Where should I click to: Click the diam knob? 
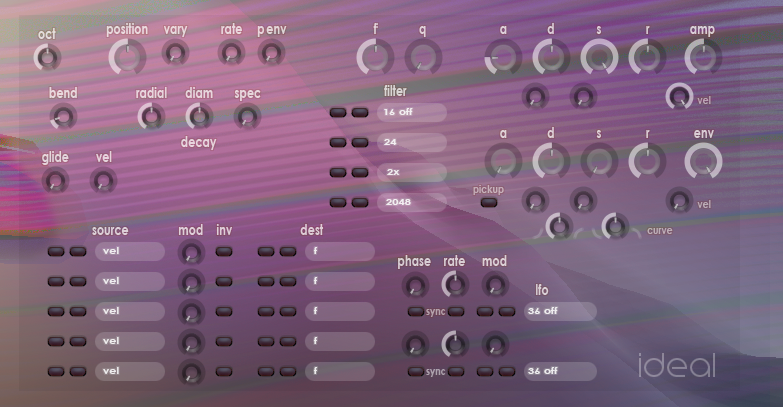pyautogui.click(x=199, y=116)
